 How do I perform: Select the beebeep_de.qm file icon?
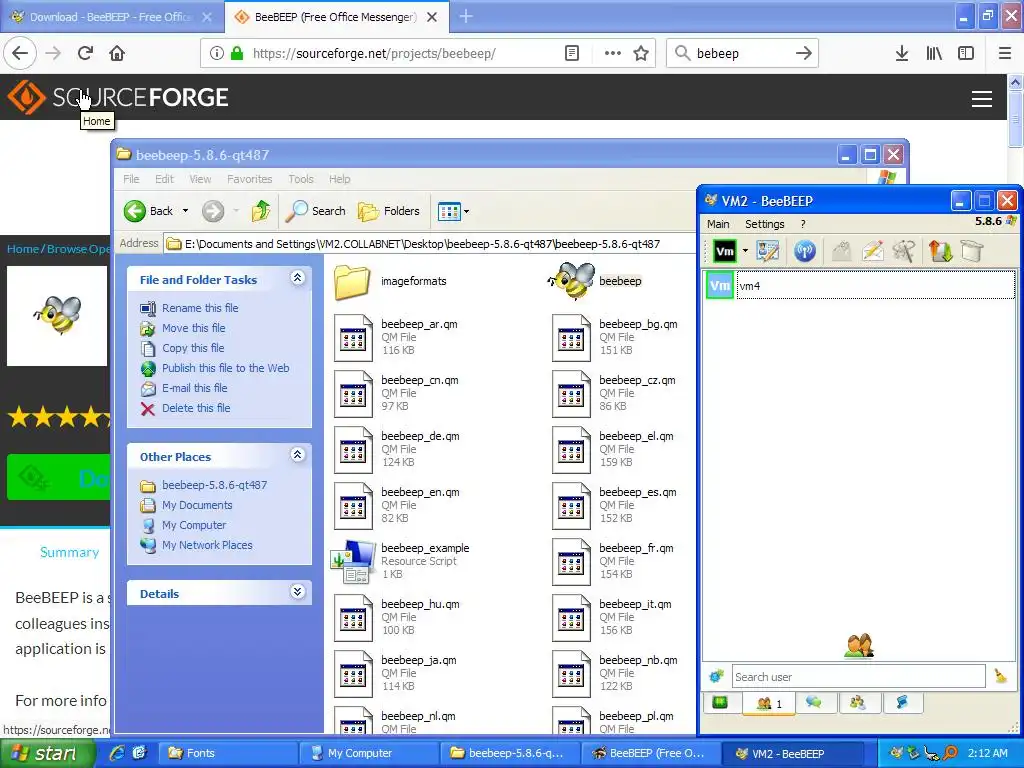click(353, 449)
